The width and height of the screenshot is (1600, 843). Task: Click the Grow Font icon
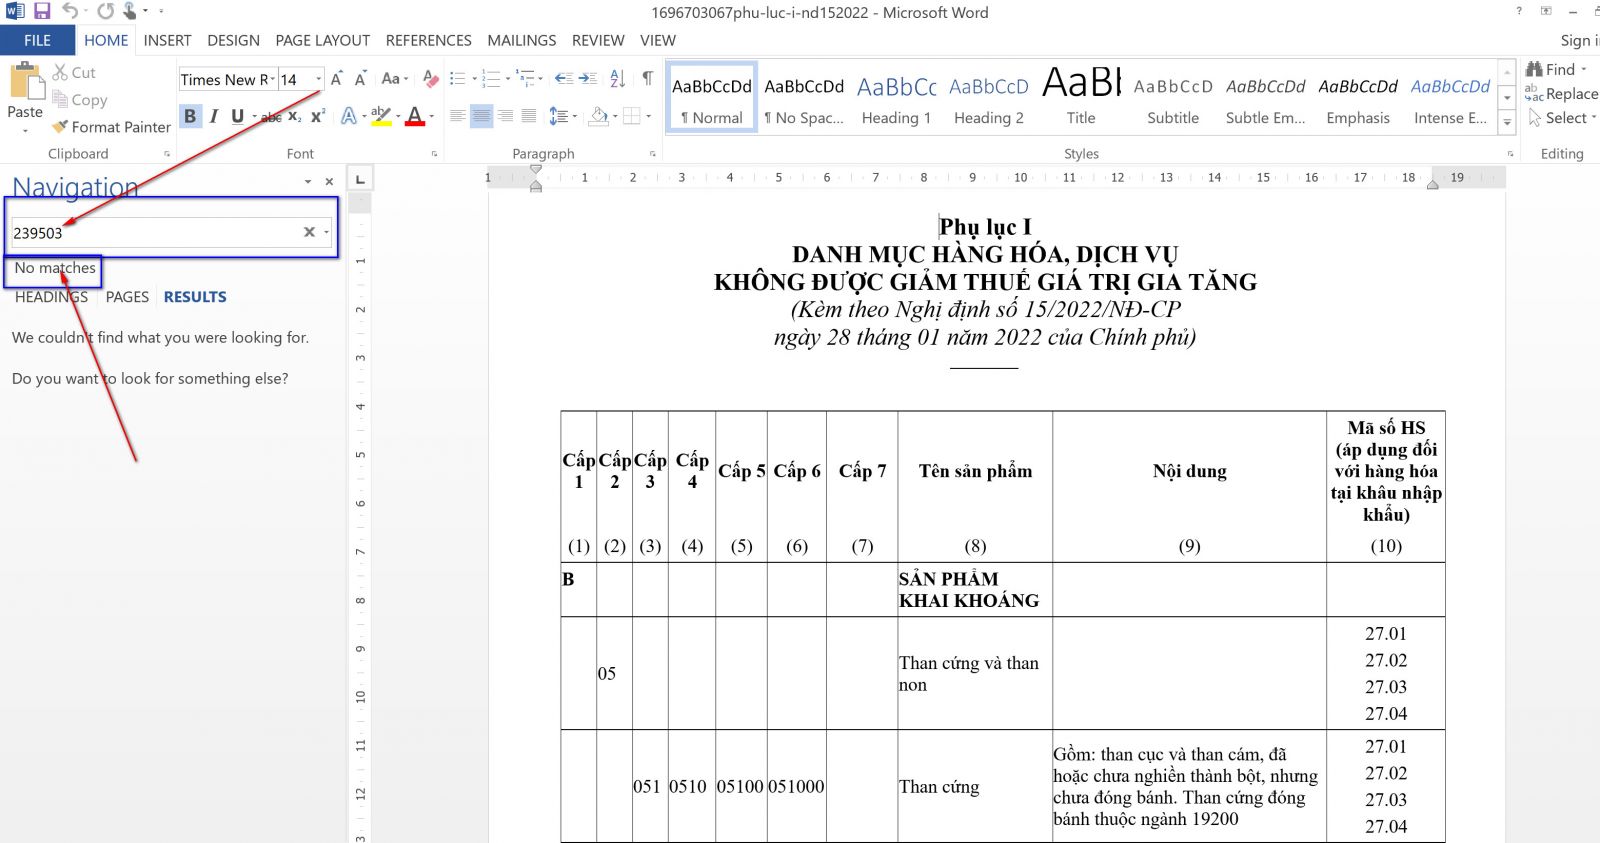(x=337, y=79)
